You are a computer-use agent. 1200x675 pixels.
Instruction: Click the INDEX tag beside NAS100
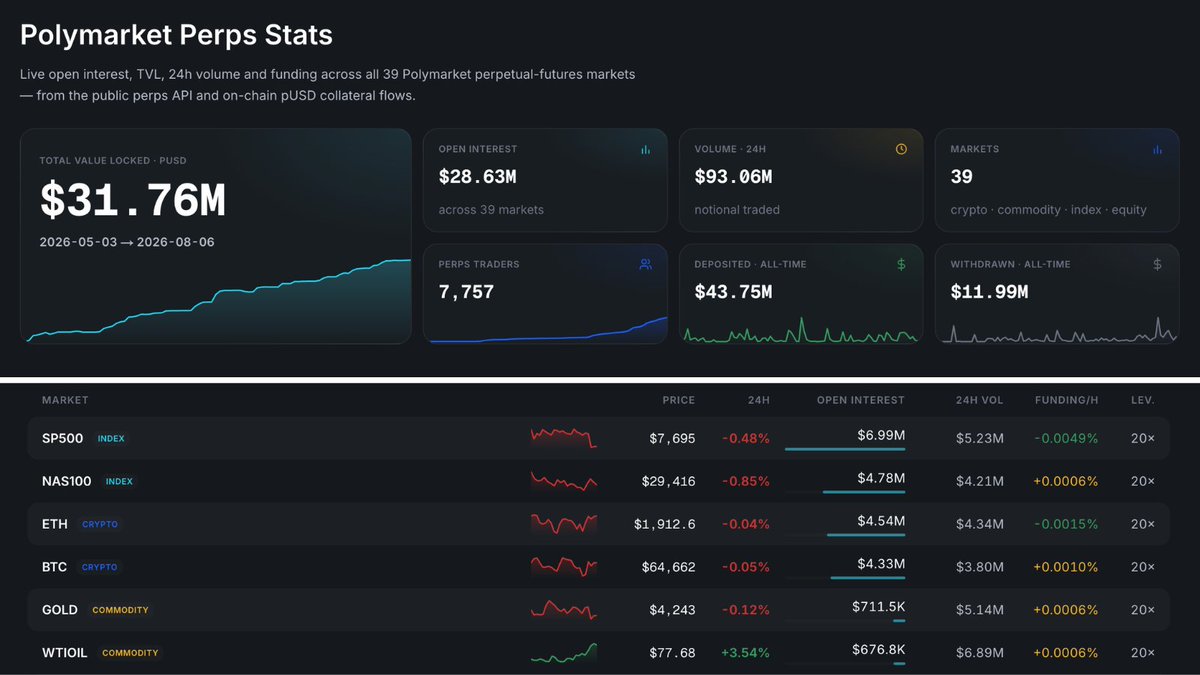point(119,482)
